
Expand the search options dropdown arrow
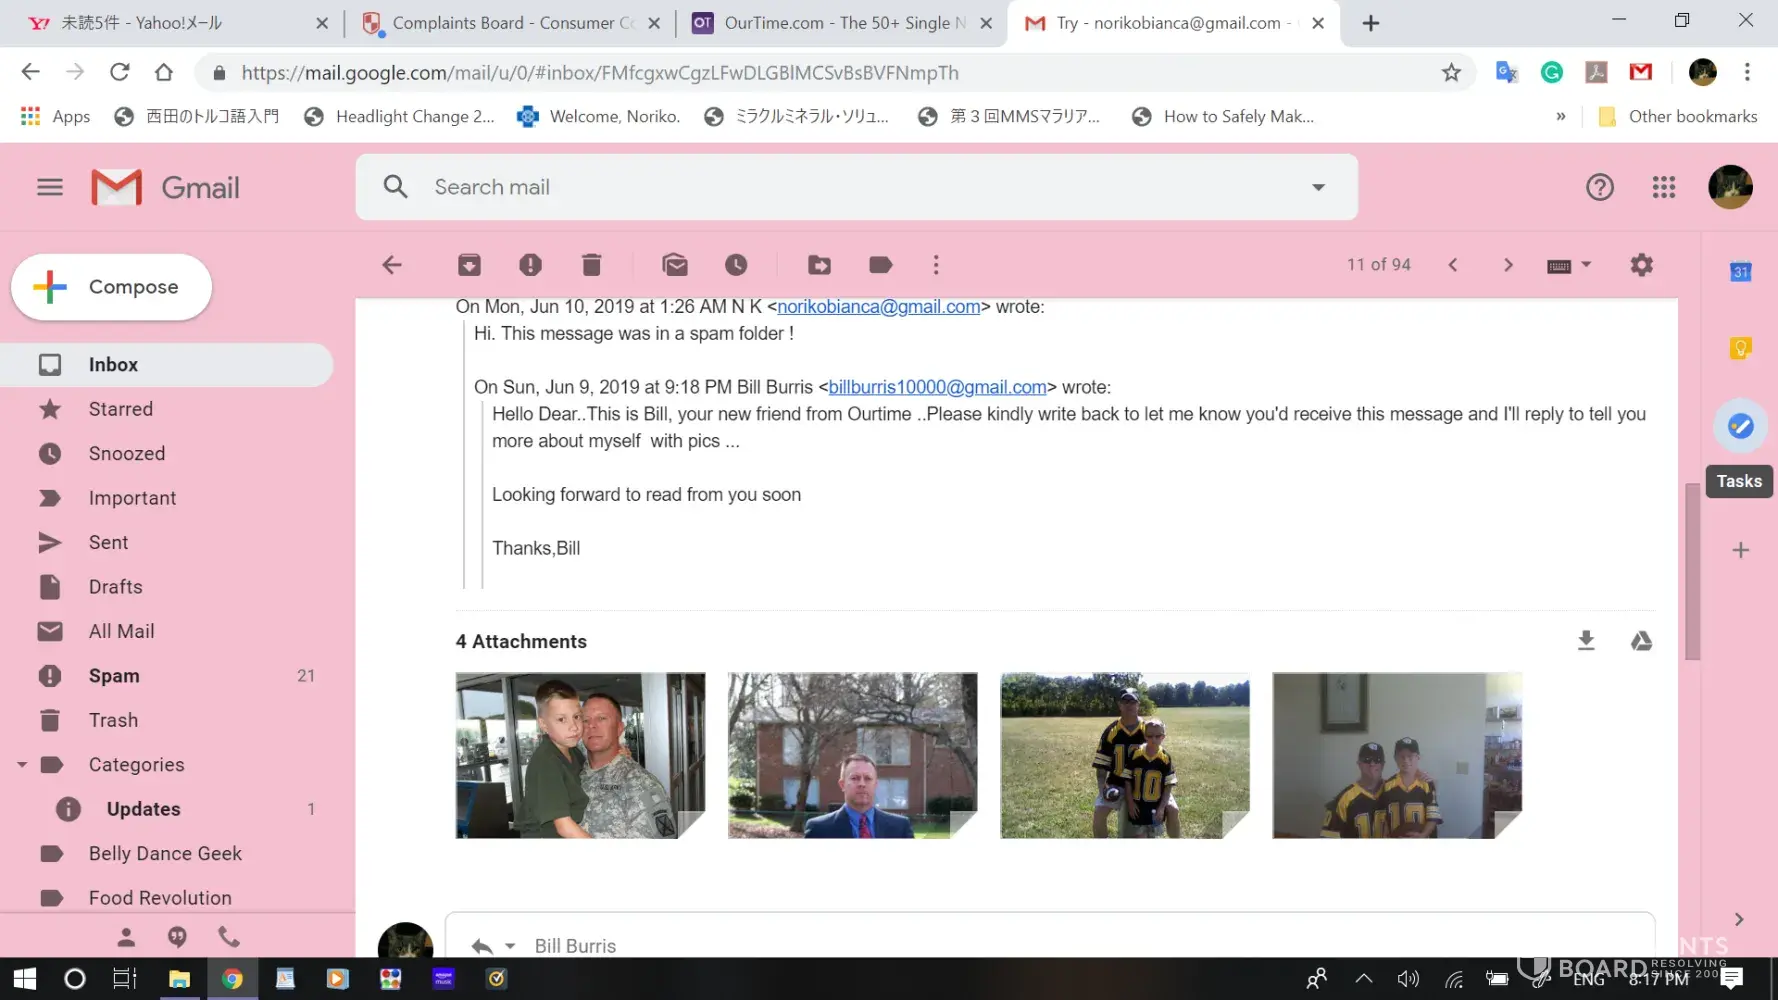[x=1318, y=187]
